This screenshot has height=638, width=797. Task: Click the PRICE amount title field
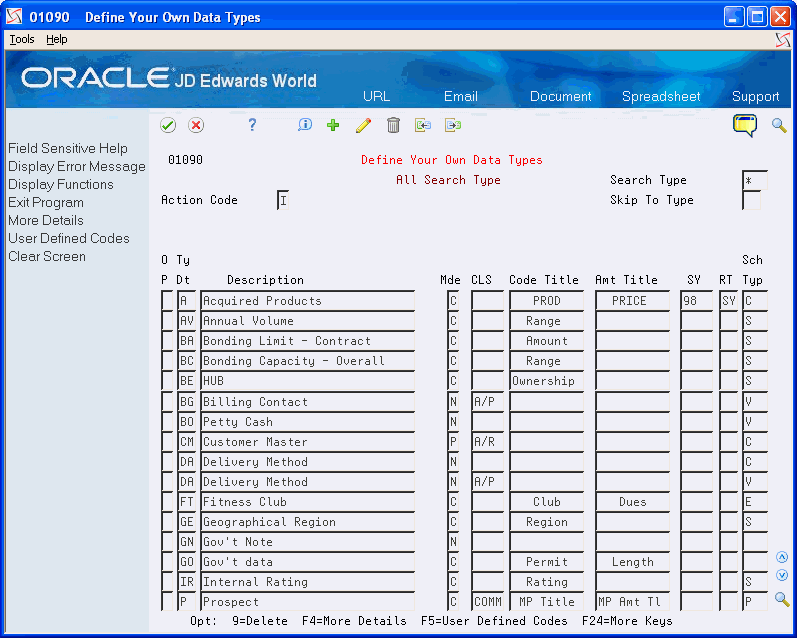point(632,301)
